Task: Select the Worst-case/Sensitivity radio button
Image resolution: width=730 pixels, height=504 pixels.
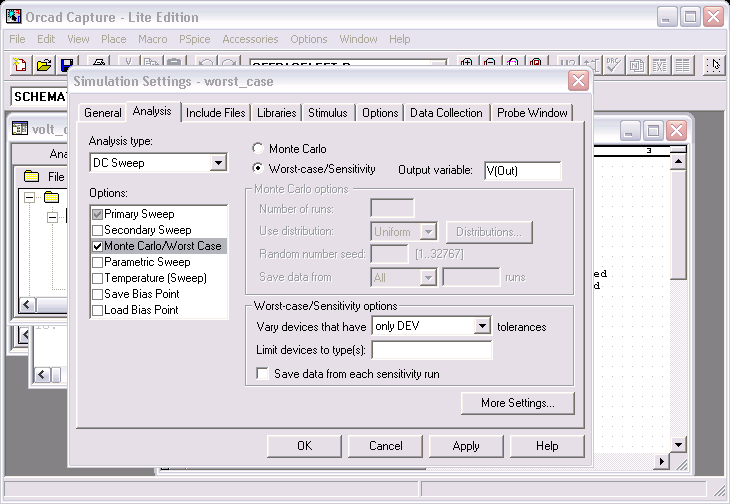Action: click(257, 168)
